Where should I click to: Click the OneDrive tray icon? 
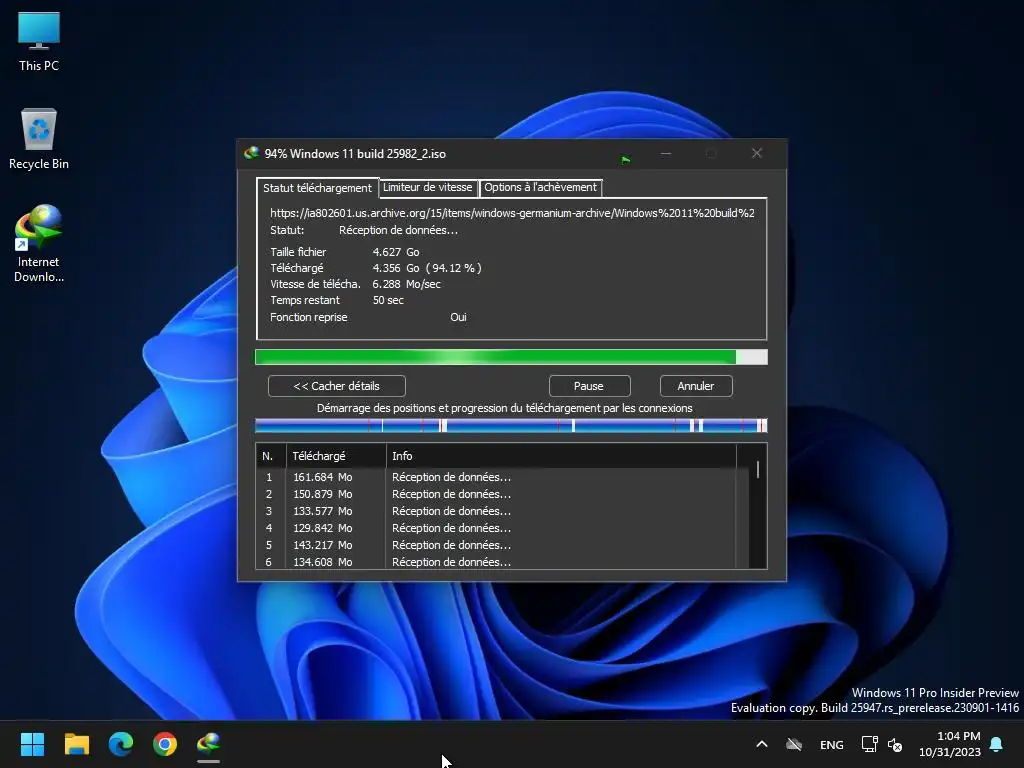pyautogui.click(x=793, y=744)
